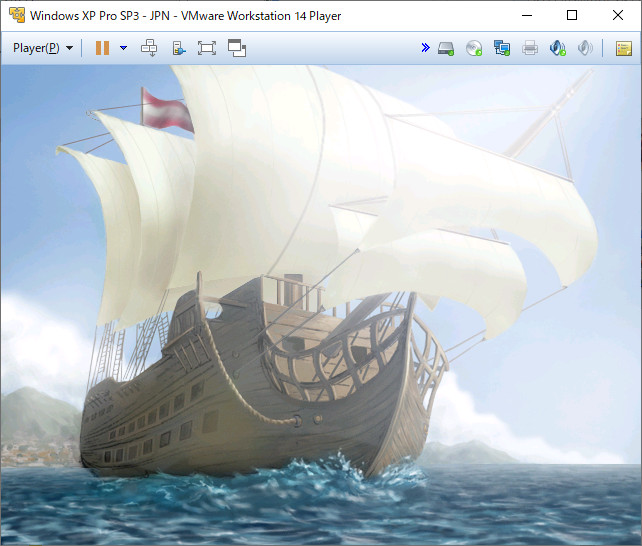Click the hard disk device icon
Image resolution: width=642 pixels, height=546 pixels.
(446, 48)
